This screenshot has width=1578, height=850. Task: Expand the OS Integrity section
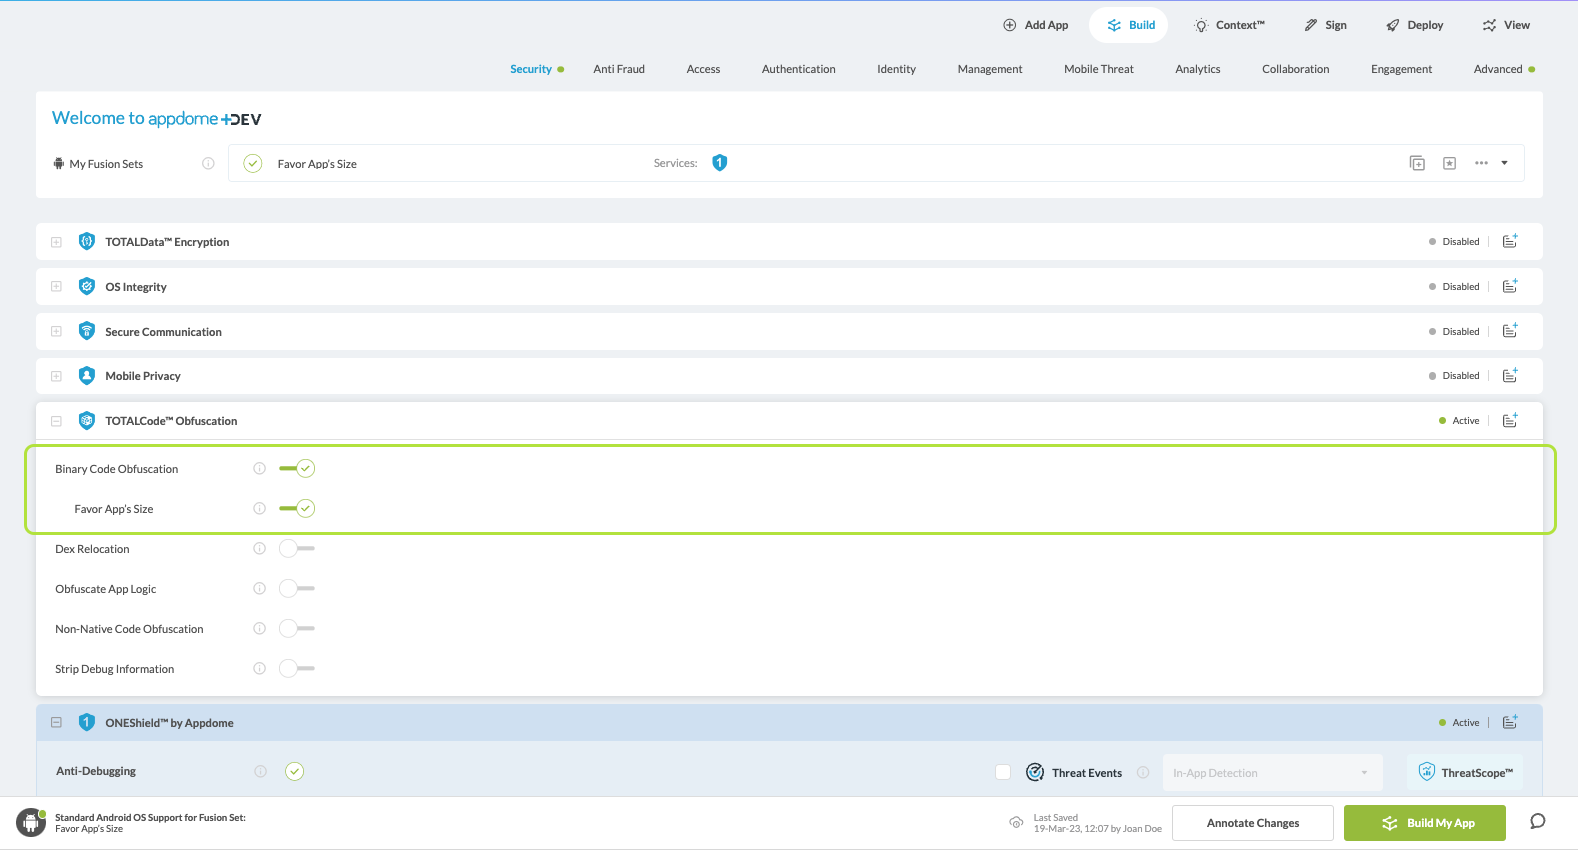click(x=57, y=287)
